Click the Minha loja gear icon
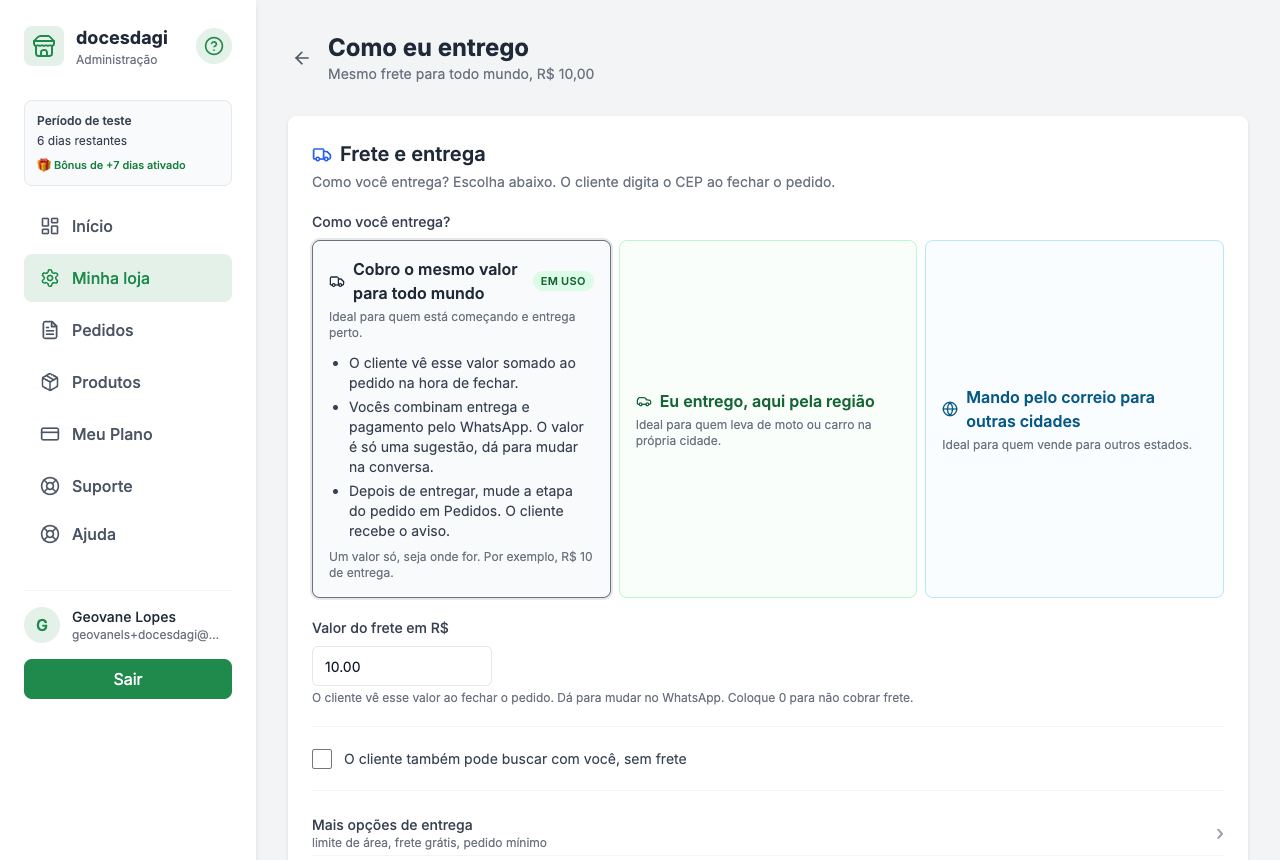This screenshot has width=1280, height=860. coord(50,278)
